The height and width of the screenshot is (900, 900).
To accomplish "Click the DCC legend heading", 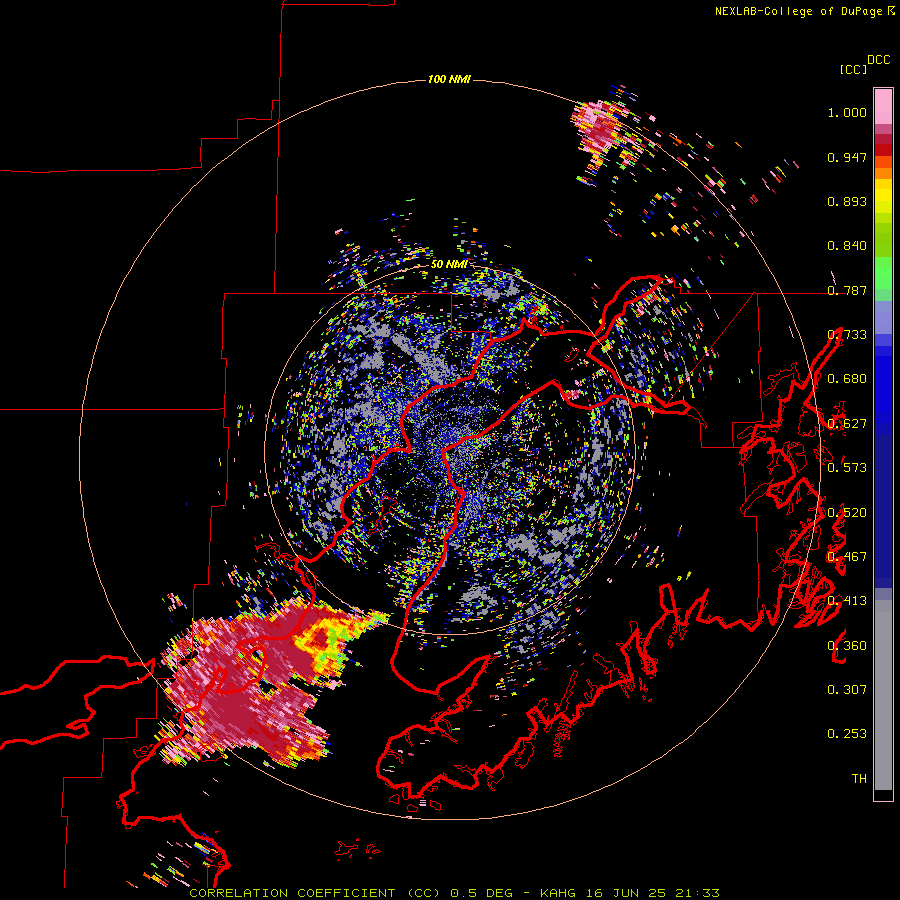I will (x=879, y=60).
